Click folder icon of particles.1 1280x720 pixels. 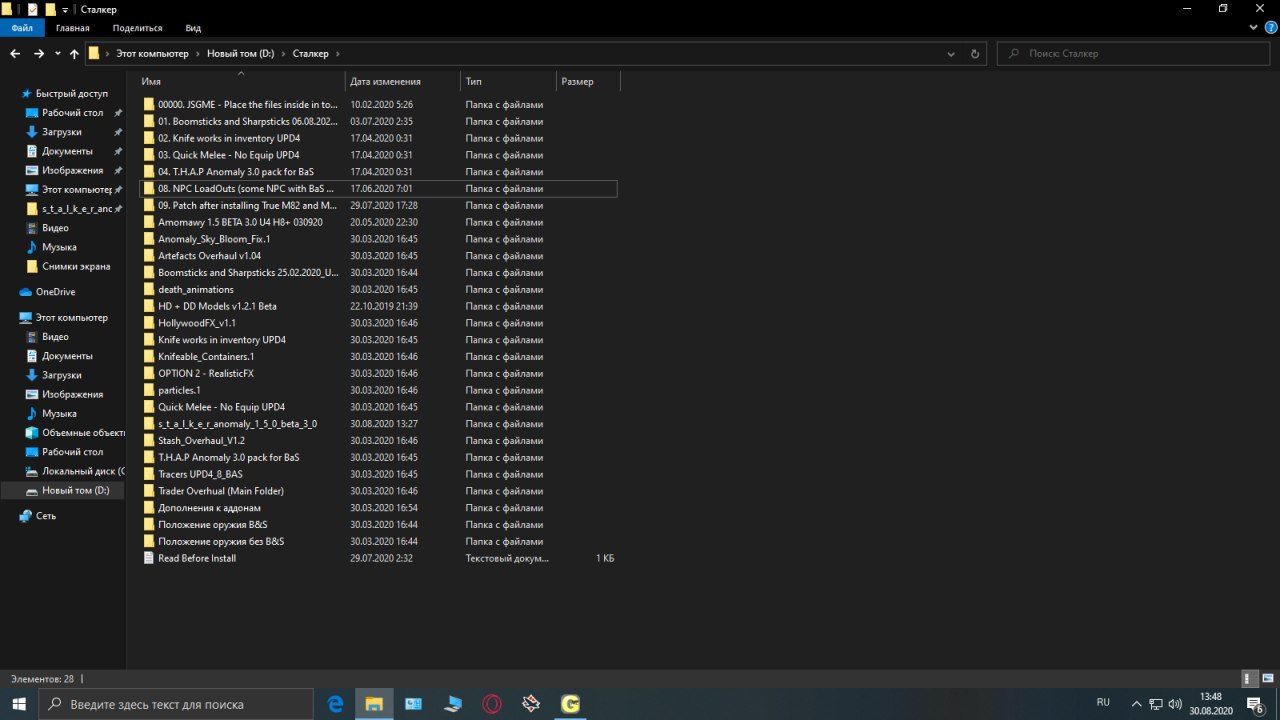point(149,390)
